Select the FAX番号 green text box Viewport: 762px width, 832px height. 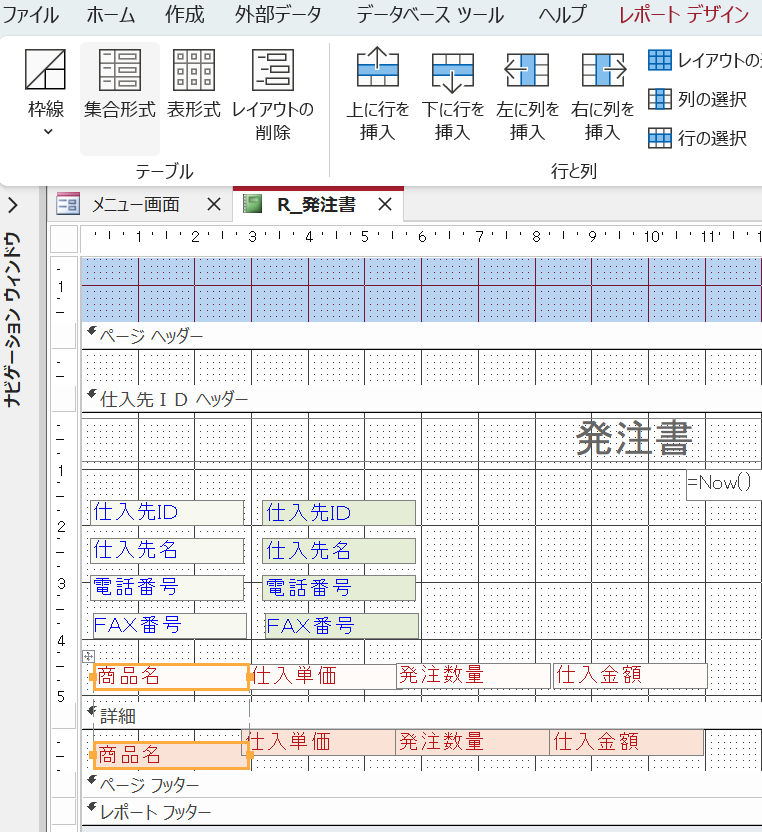click(342, 626)
